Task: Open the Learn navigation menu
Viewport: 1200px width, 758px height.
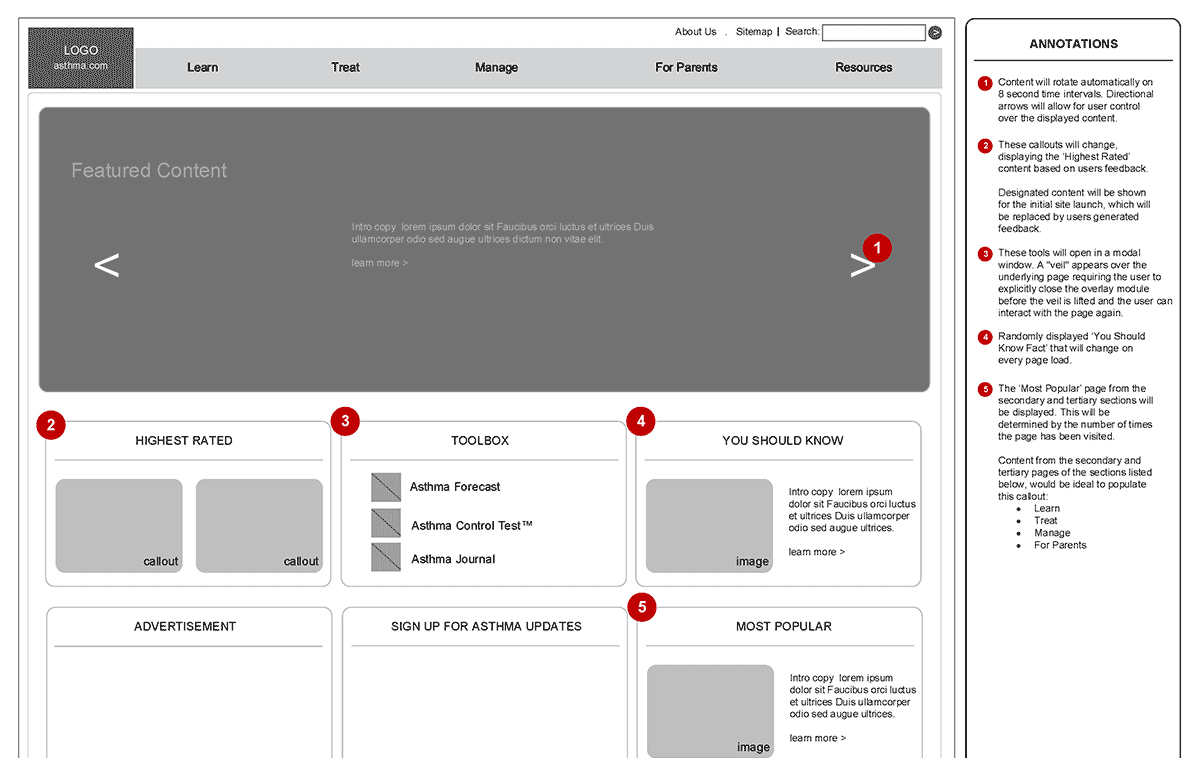Action: (x=202, y=68)
